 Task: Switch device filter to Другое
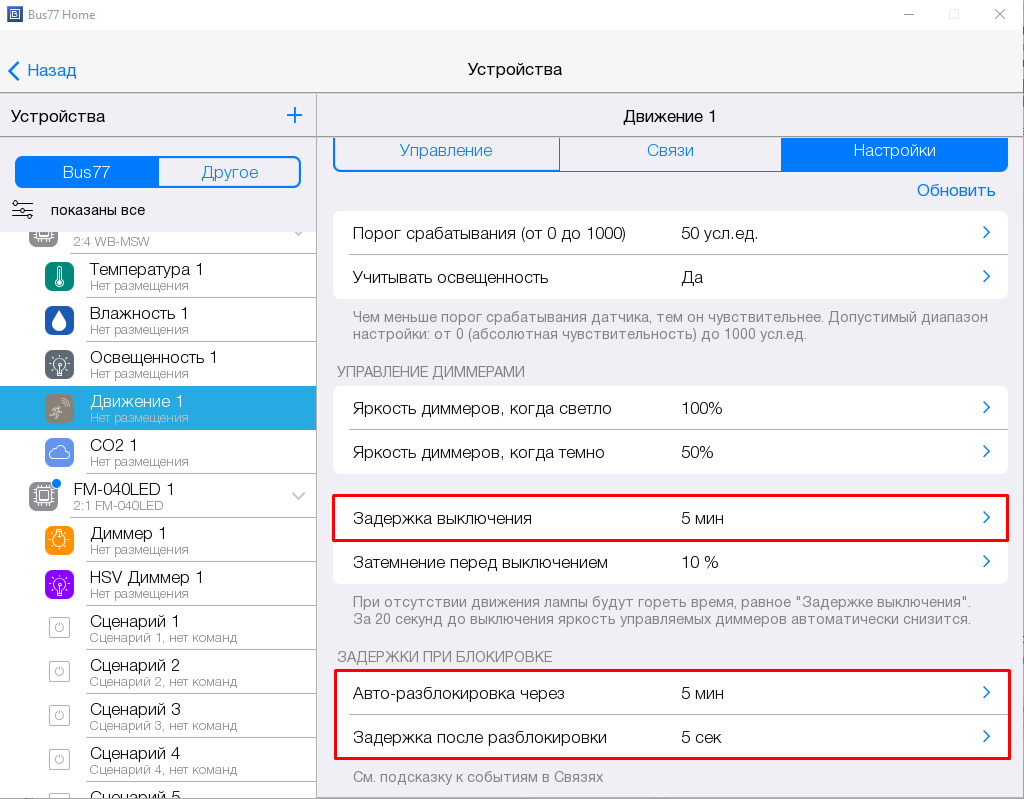click(229, 172)
